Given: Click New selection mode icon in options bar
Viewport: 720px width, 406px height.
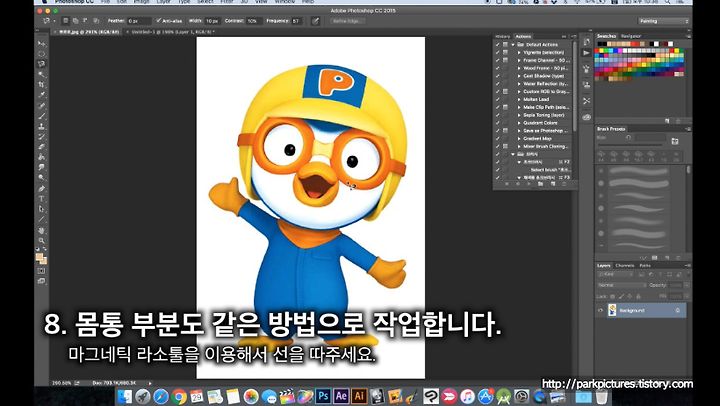Looking at the screenshot, I should click(66, 21).
